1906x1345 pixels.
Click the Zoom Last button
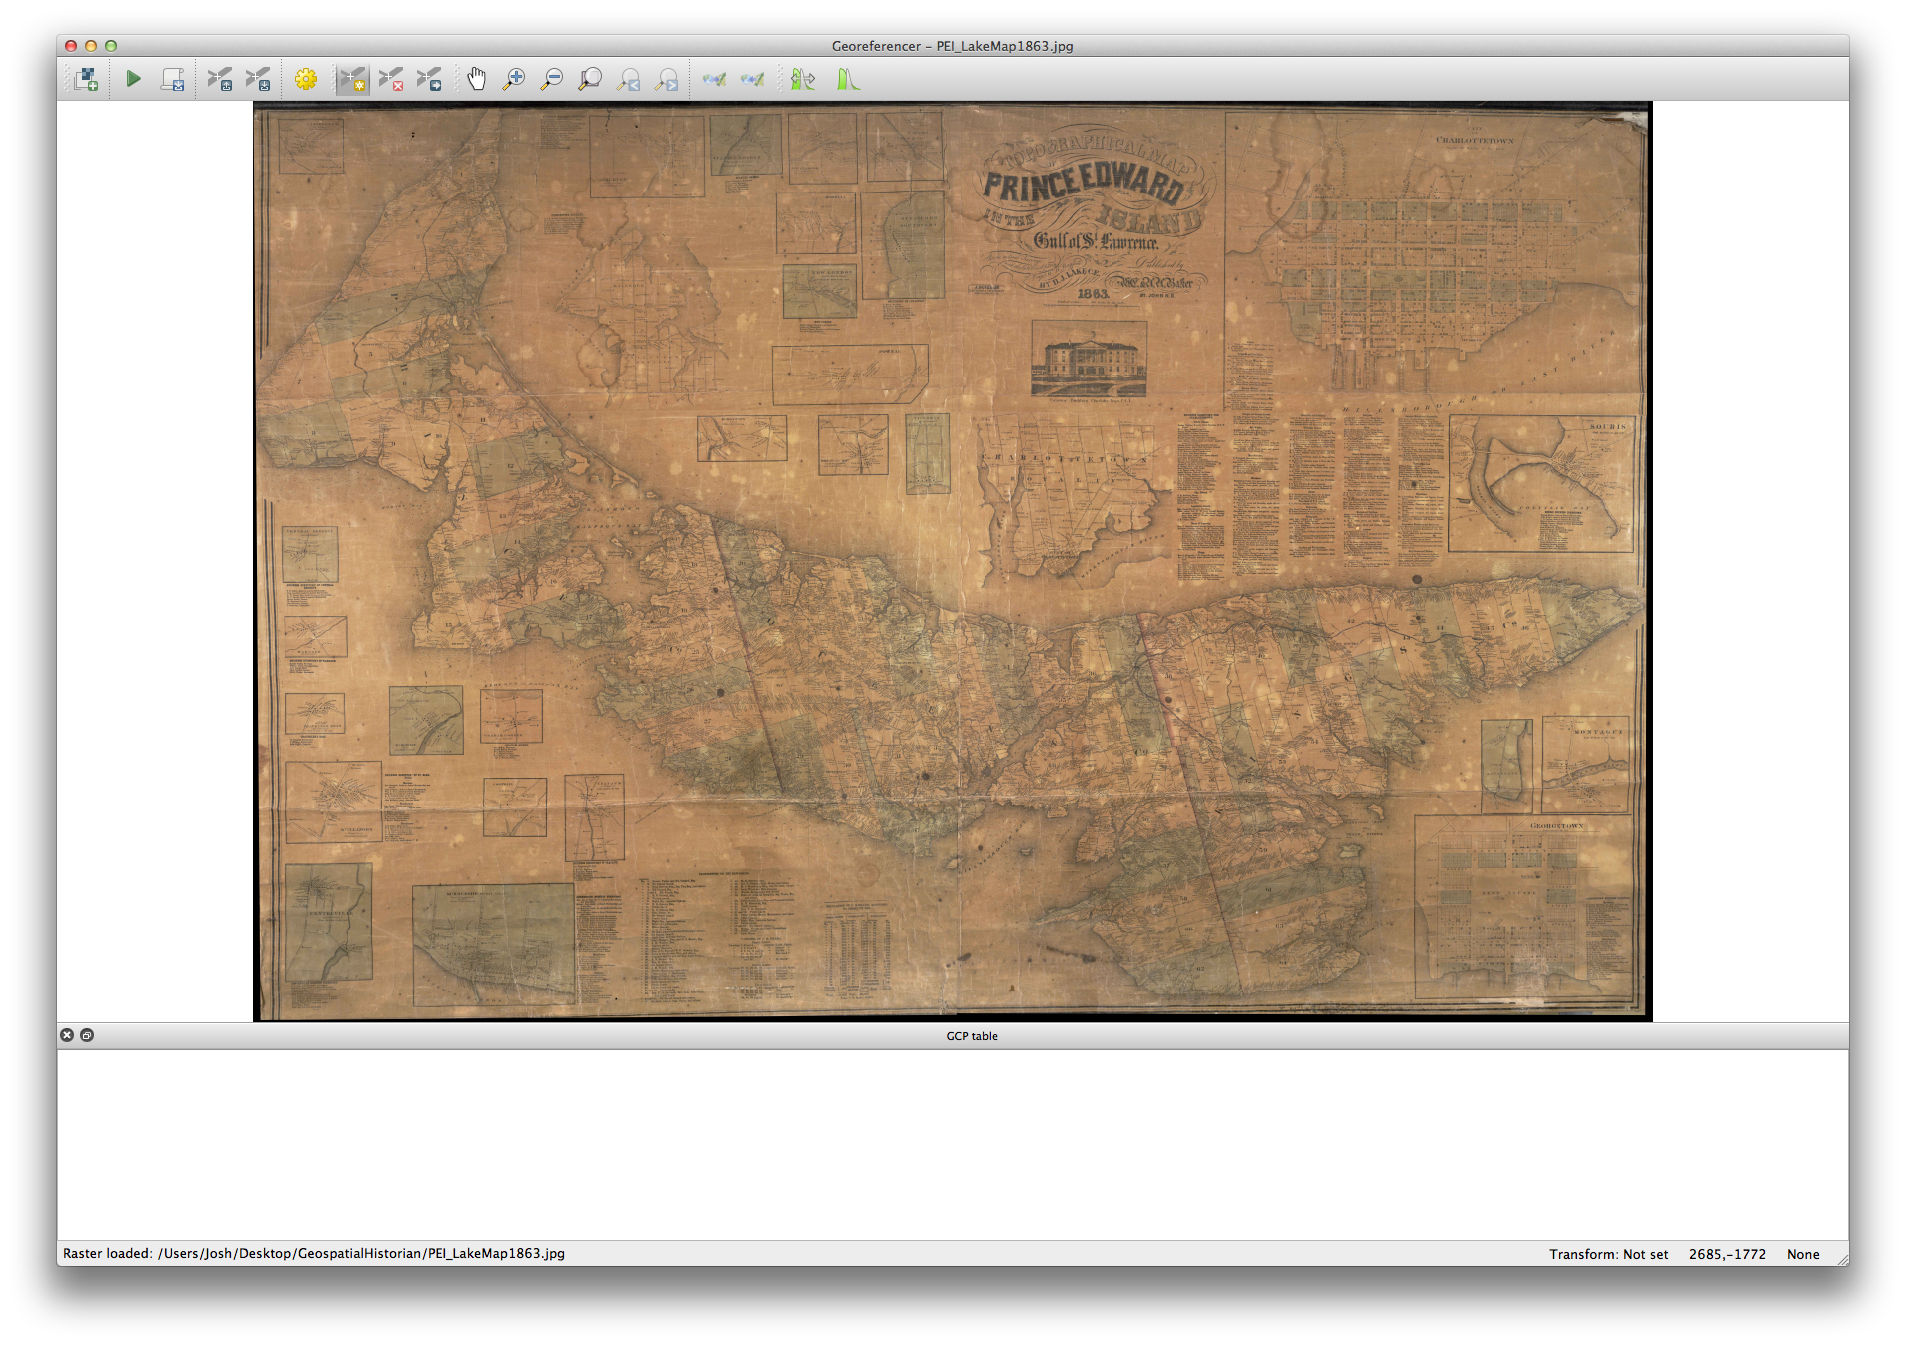pos(628,79)
